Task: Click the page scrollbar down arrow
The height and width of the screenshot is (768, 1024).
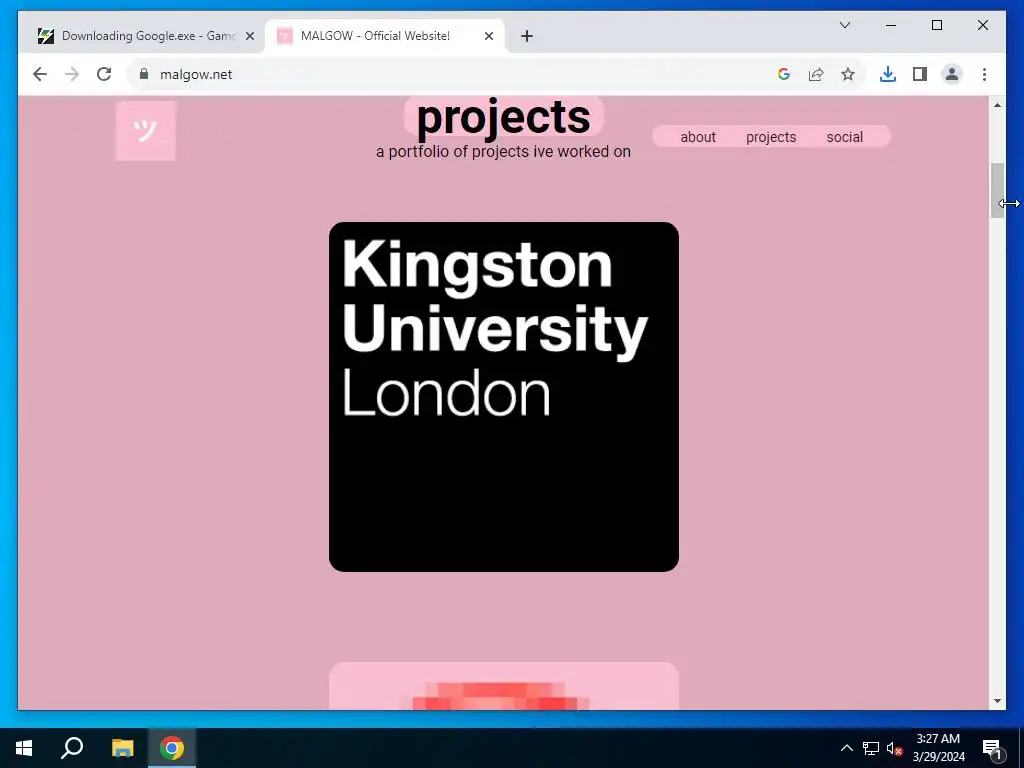Action: 997,701
